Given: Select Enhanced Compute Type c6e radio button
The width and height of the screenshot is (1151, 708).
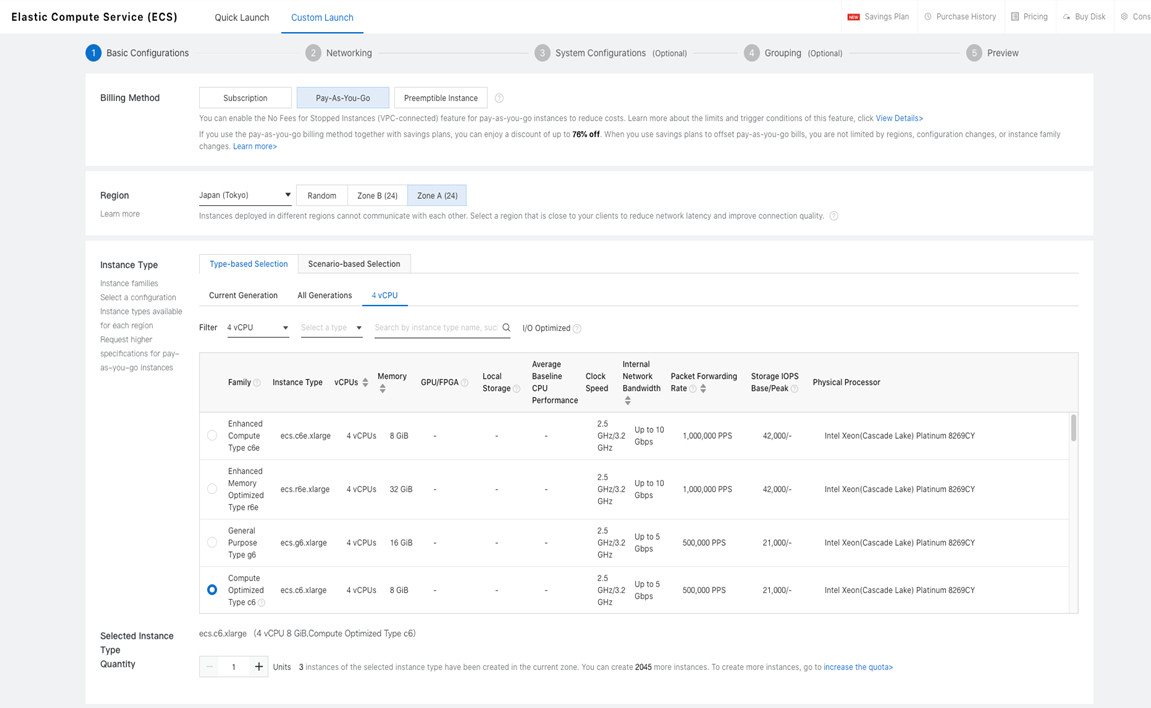Looking at the screenshot, I should point(212,436).
